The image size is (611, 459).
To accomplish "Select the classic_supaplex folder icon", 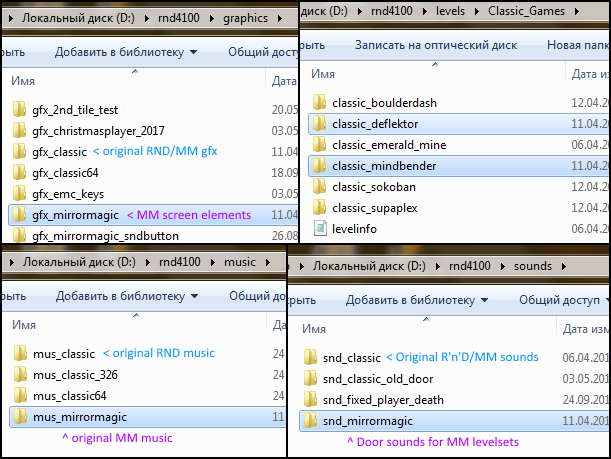I will 319,207.
